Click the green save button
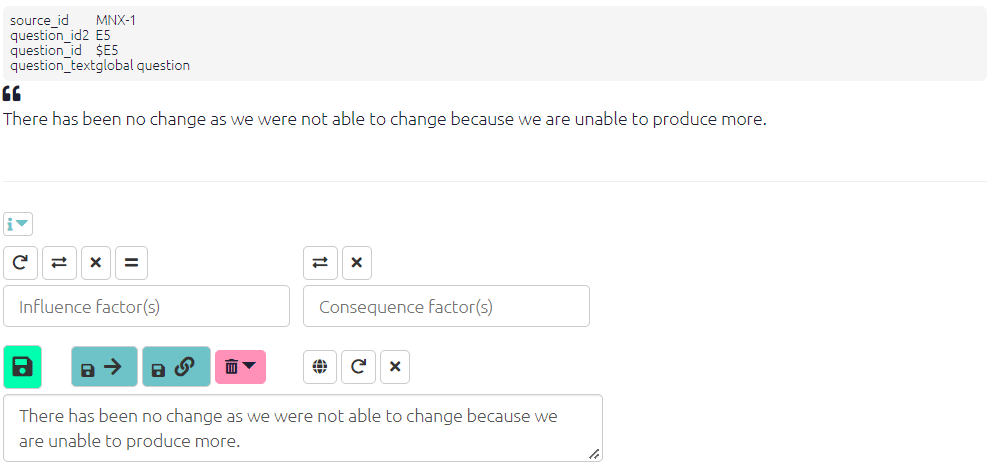Screen dimensions: 1002x470 coord(22,367)
